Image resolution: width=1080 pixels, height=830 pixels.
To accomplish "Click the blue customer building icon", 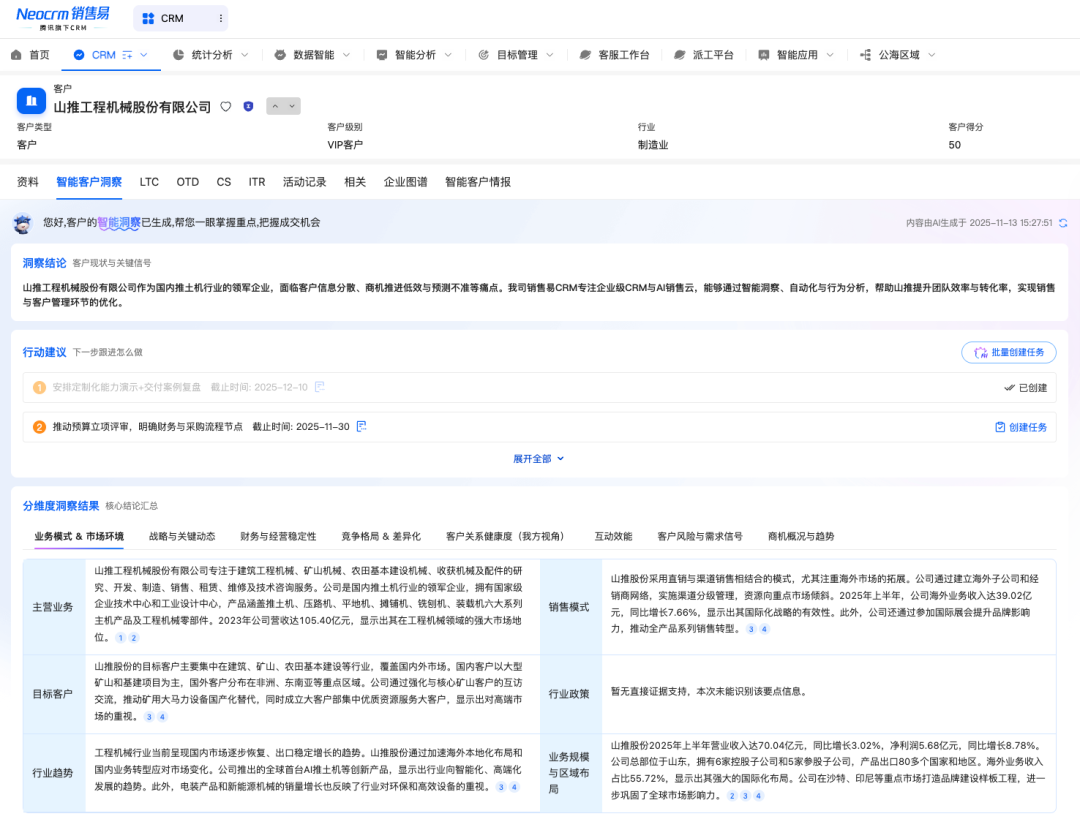I will click(31, 101).
